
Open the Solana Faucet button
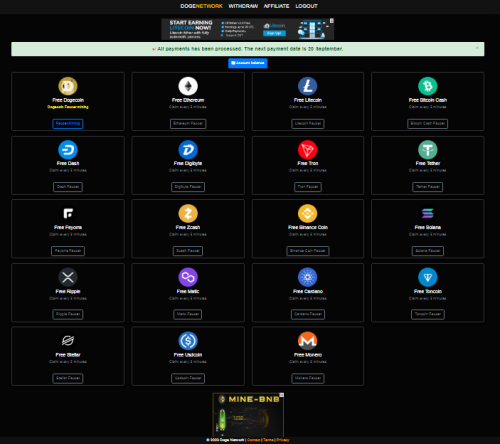click(x=428, y=251)
